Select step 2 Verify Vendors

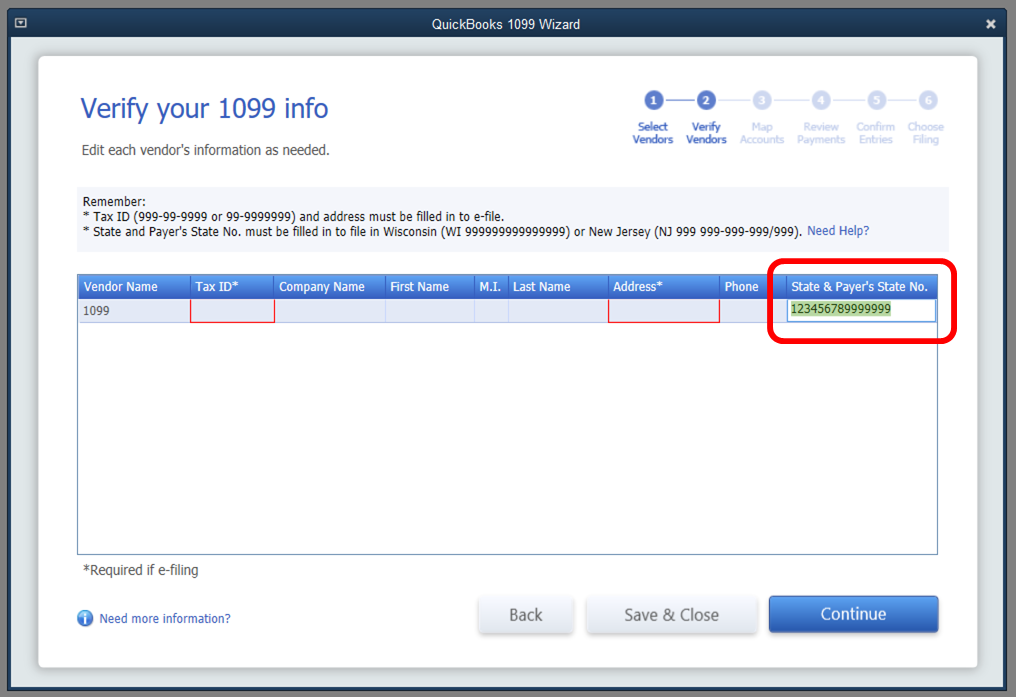(x=706, y=118)
